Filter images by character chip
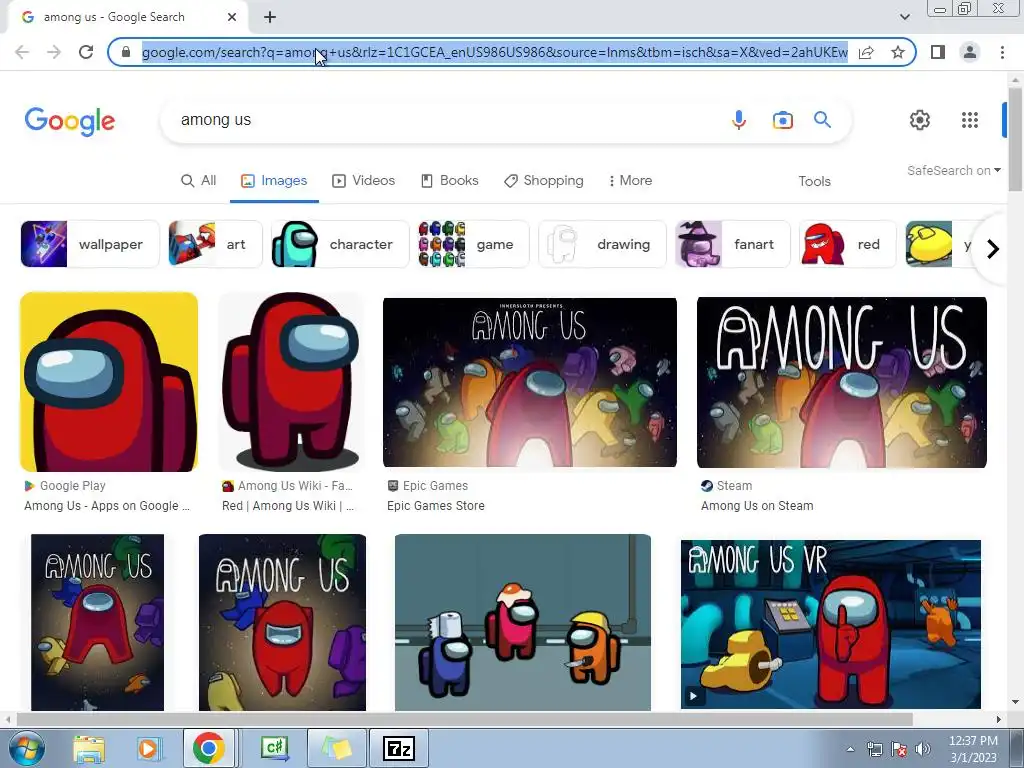This screenshot has height=768, width=1024. (x=340, y=244)
